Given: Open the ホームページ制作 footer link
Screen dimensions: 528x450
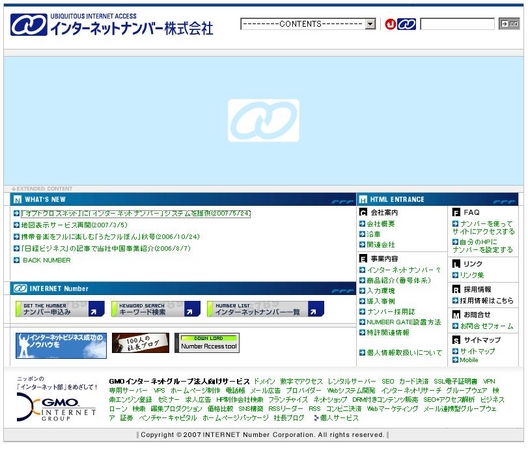Looking at the screenshot, I should coord(195,390).
